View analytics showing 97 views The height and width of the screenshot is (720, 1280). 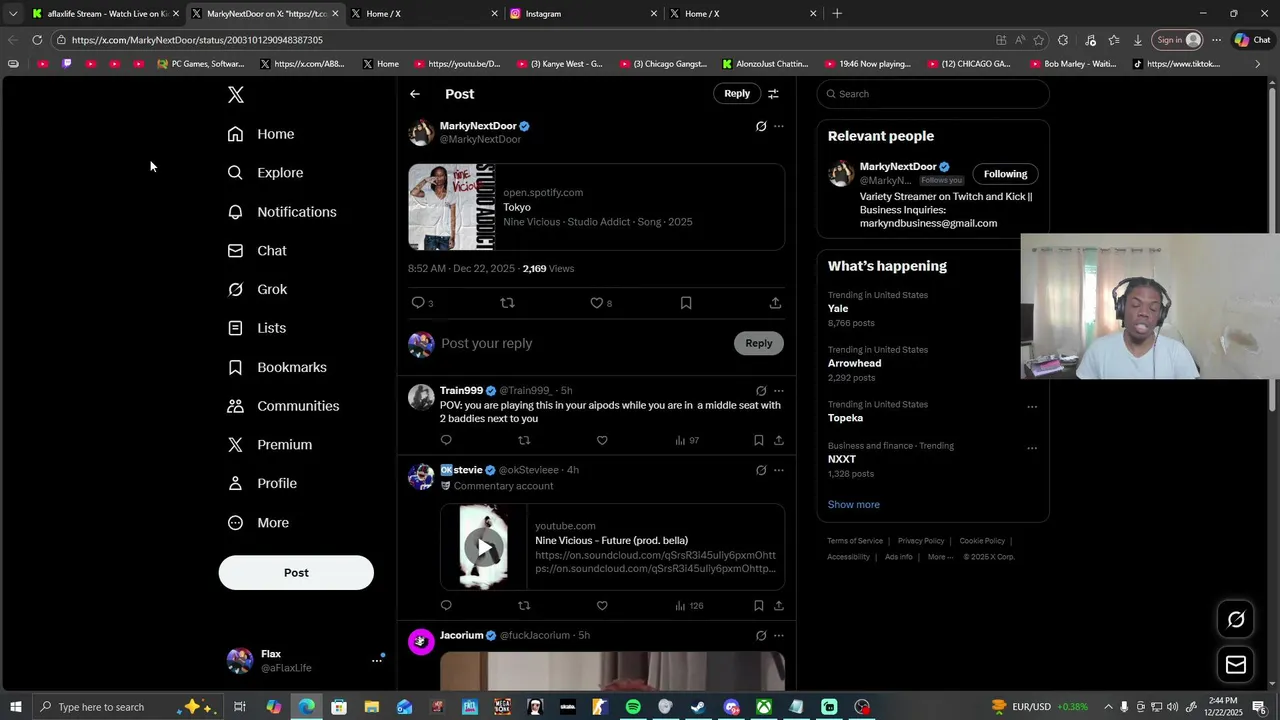point(687,440)
